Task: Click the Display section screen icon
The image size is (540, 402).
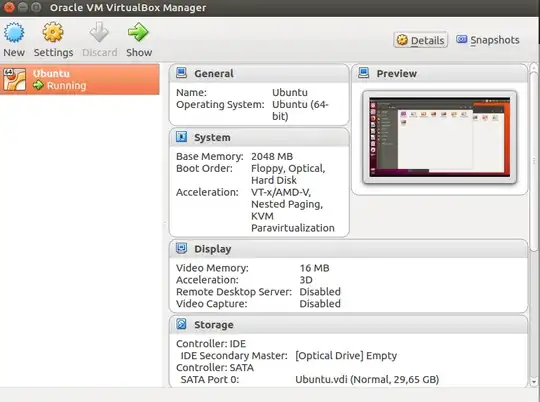Action: coord(181,248)
